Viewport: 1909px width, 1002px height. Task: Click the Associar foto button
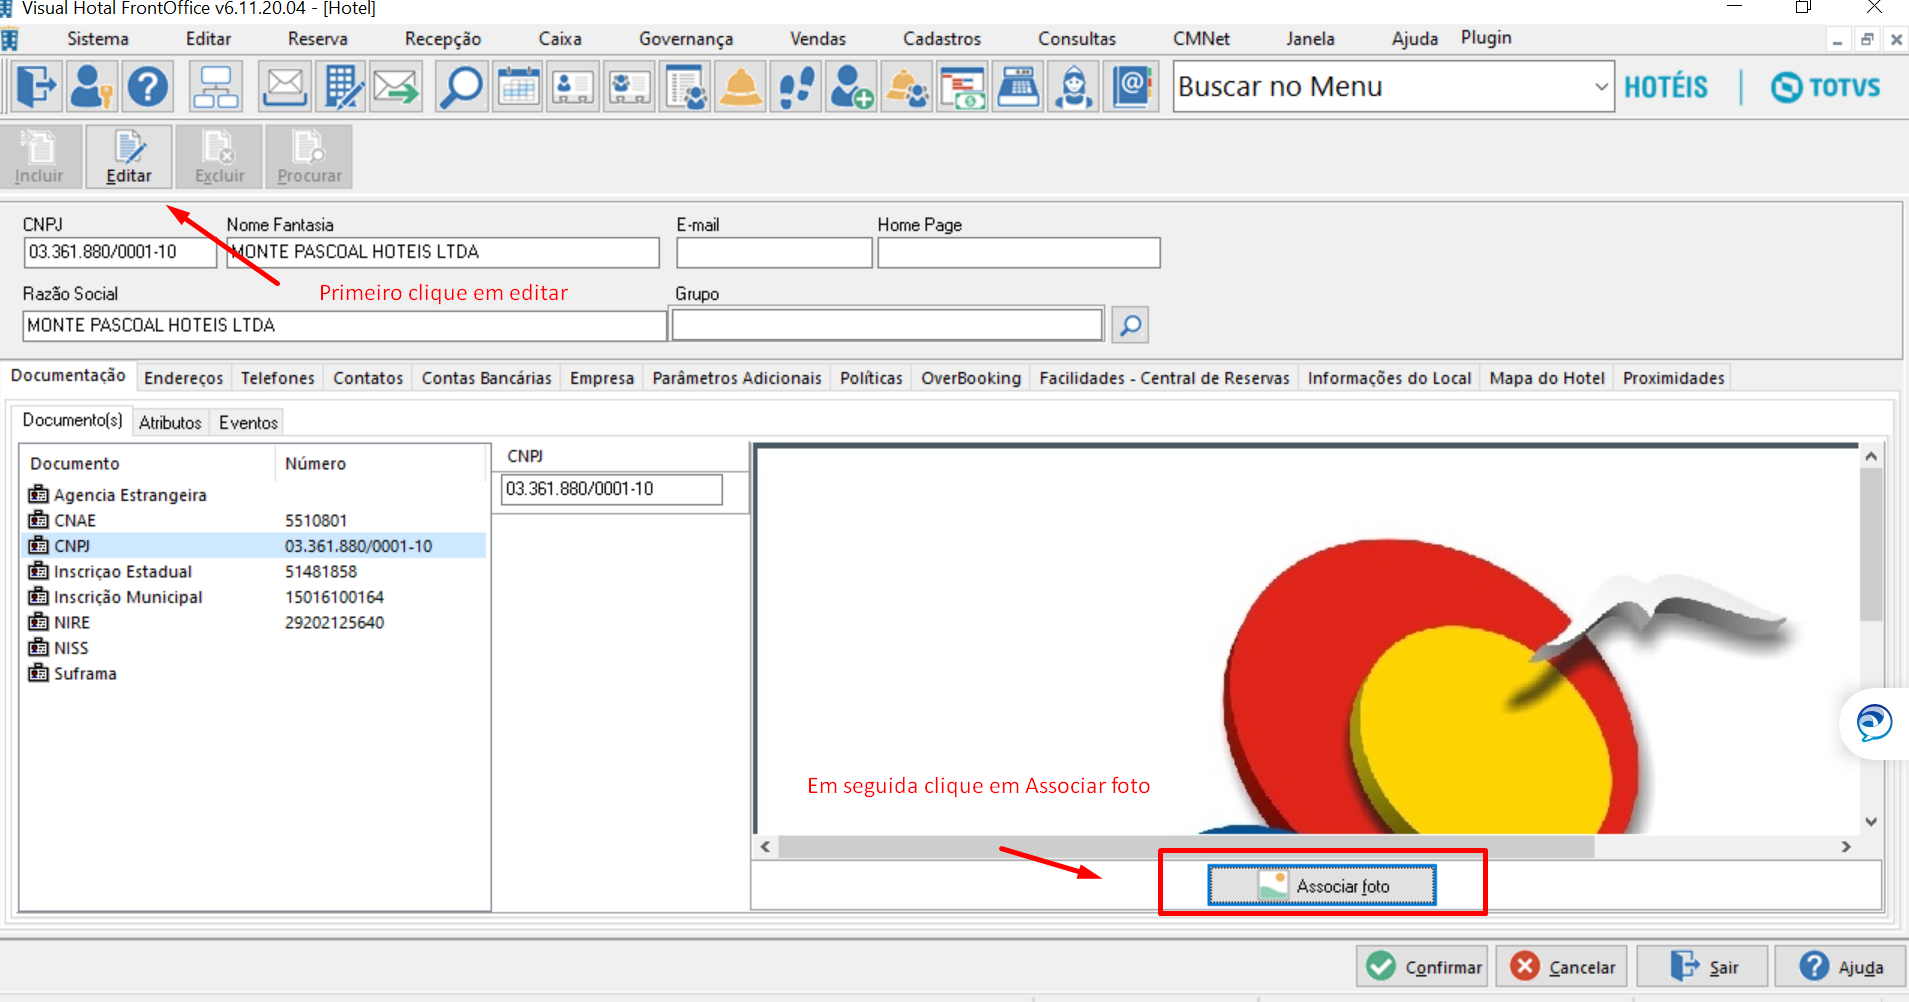1322,886
